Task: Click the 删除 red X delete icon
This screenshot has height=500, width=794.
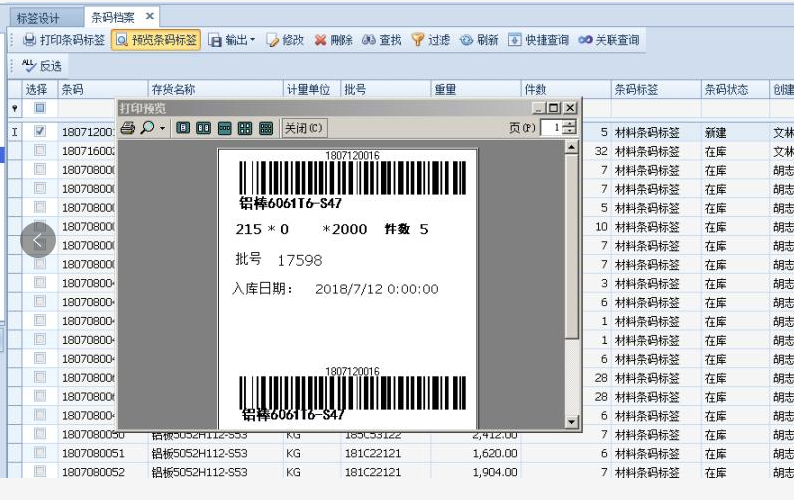Action: [x=320, y=40]
